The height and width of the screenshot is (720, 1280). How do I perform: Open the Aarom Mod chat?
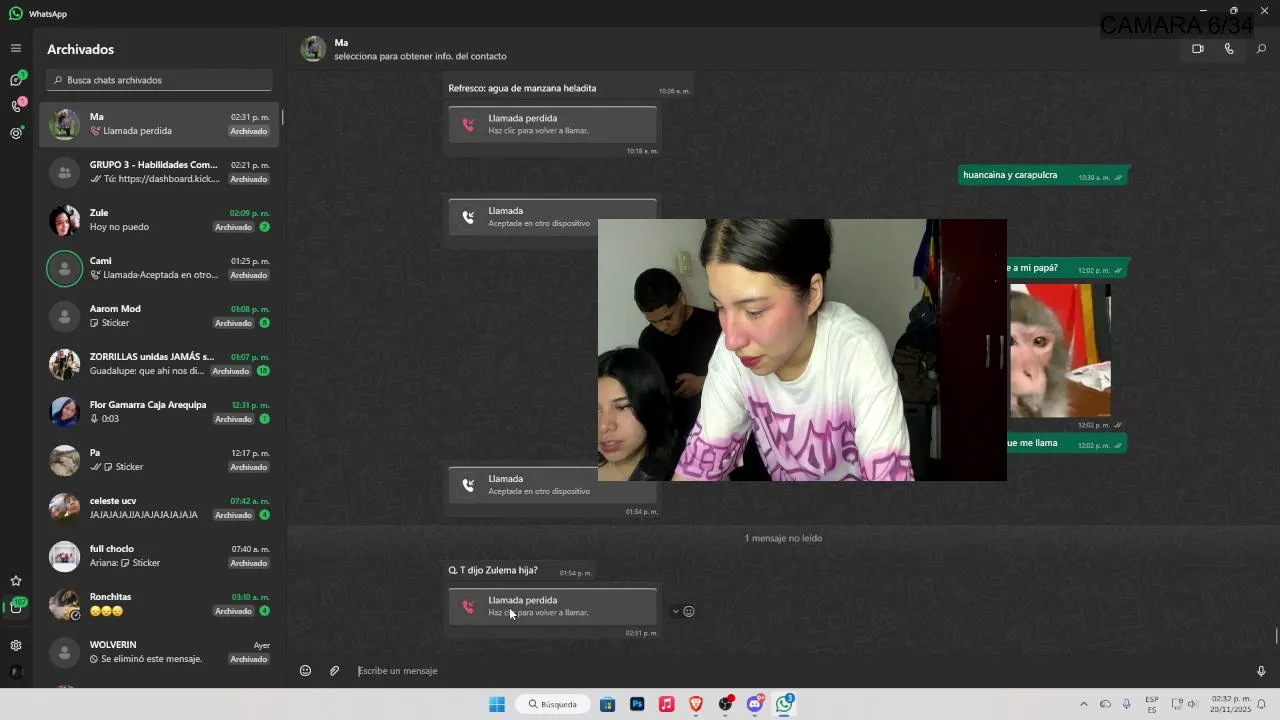click(x=160, y=316)
